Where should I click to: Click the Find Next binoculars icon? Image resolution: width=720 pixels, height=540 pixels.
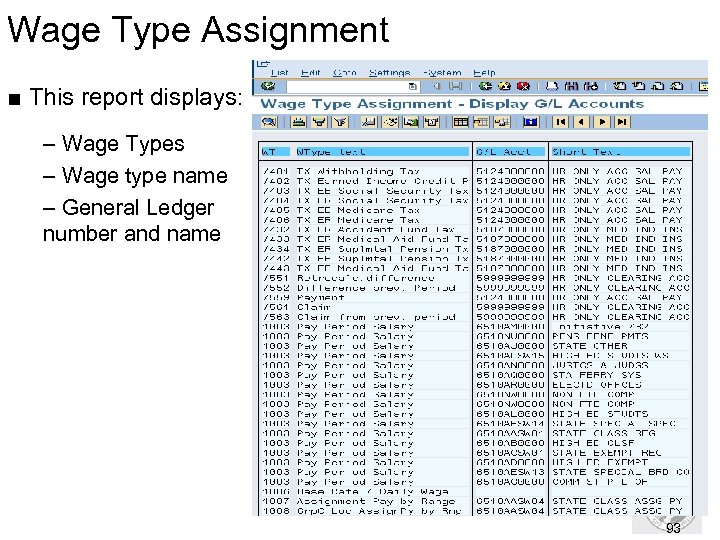tap(591, 86)
